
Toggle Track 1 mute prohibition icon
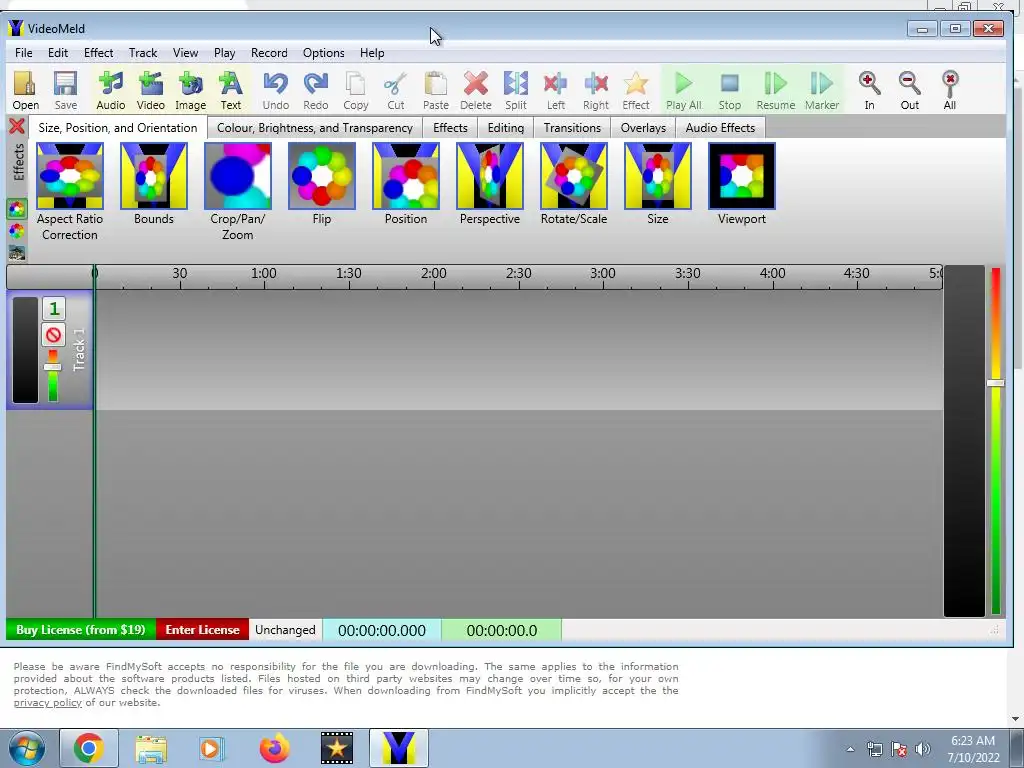tap(54, 335)
